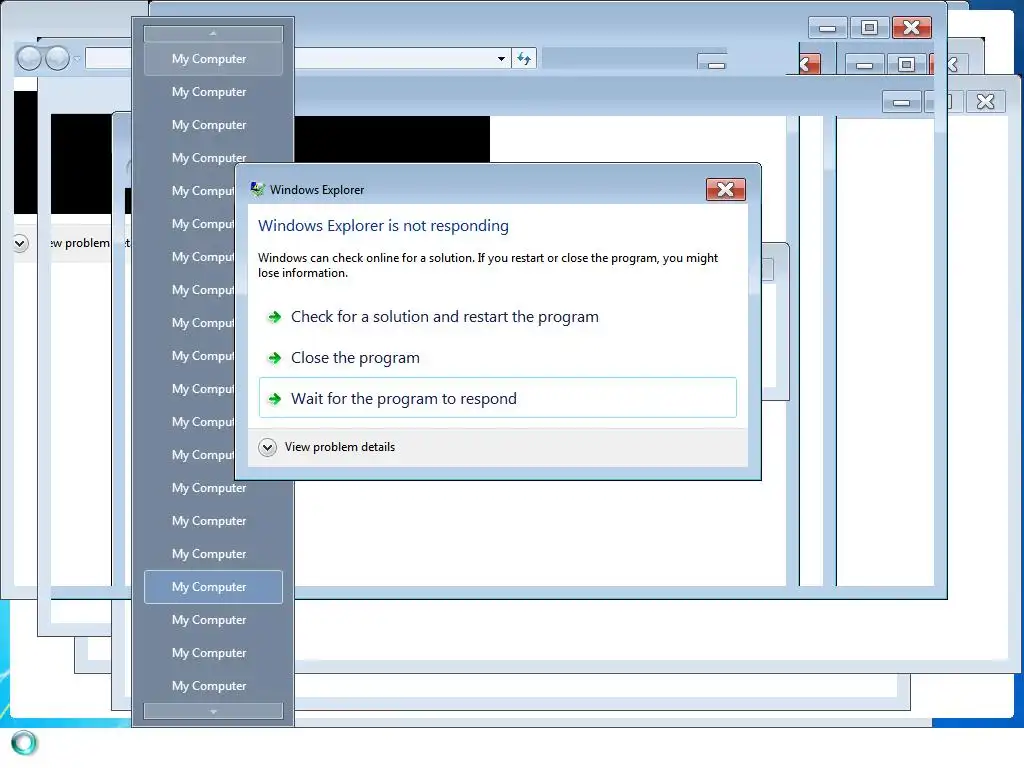Screen dimensions: 1024x768
Task: Maximize the frontmost Explorer window
Action: click(x=869, y=28)
